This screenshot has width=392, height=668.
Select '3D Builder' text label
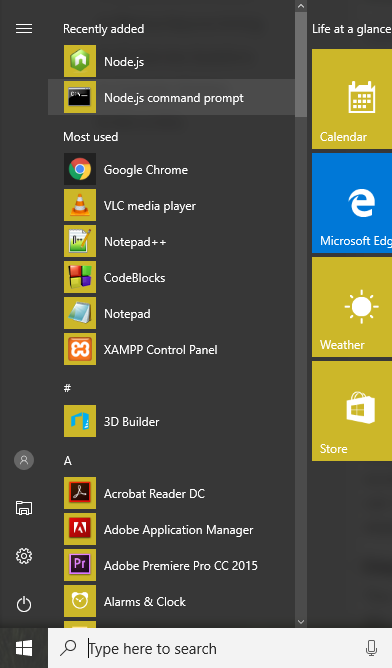(132, 422)
